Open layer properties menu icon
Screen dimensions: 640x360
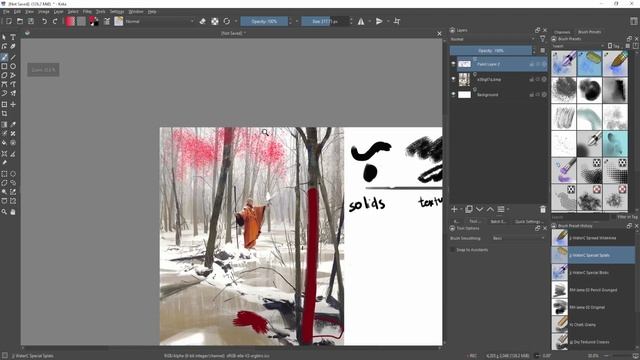pos(501,209)
